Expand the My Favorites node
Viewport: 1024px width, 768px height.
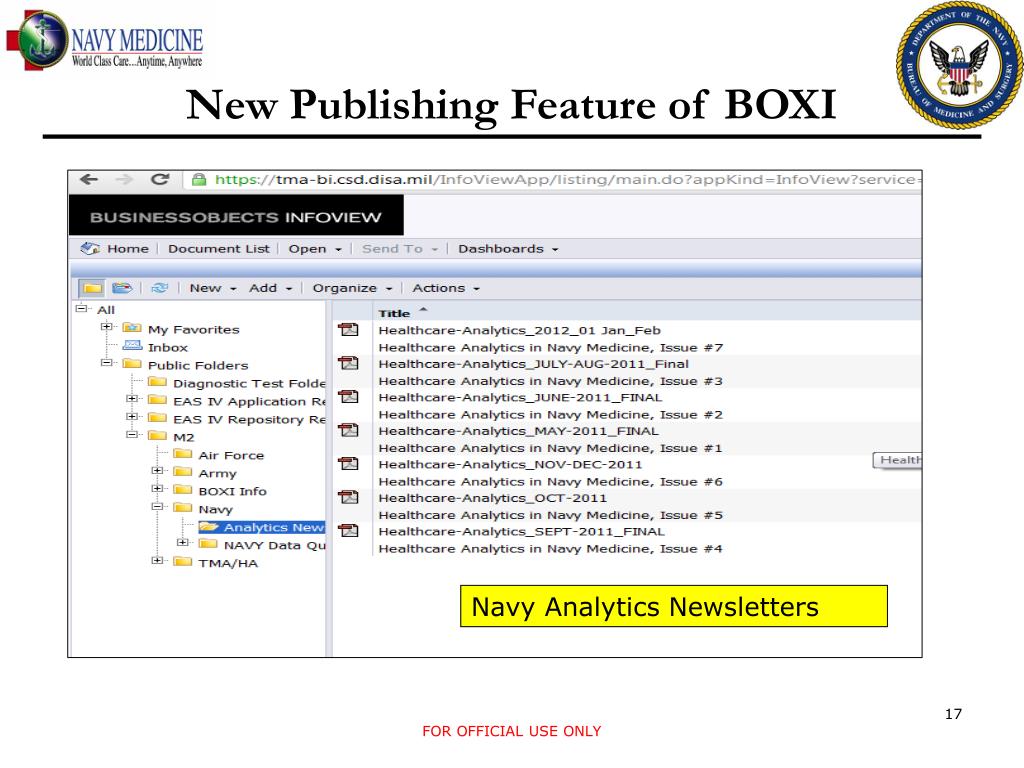pyautogui.click(x=106, y=327)
